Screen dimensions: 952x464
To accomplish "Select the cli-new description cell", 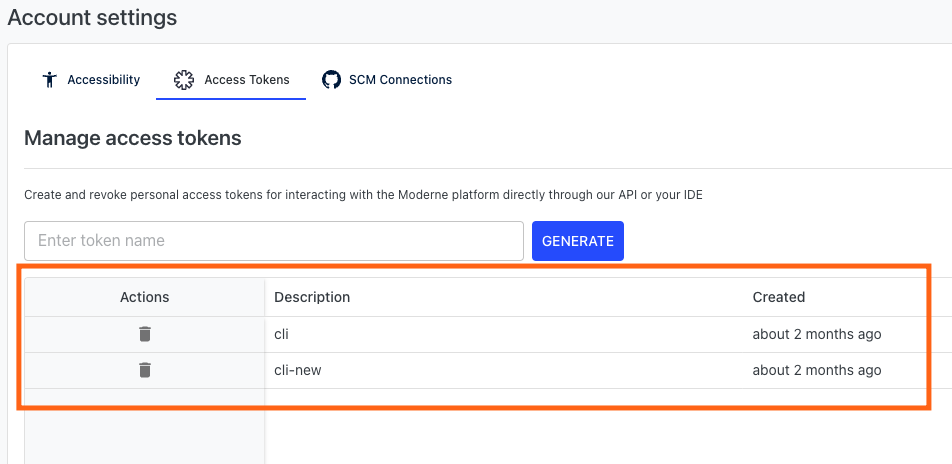I will pyautogui.click(x=298, y=370).
